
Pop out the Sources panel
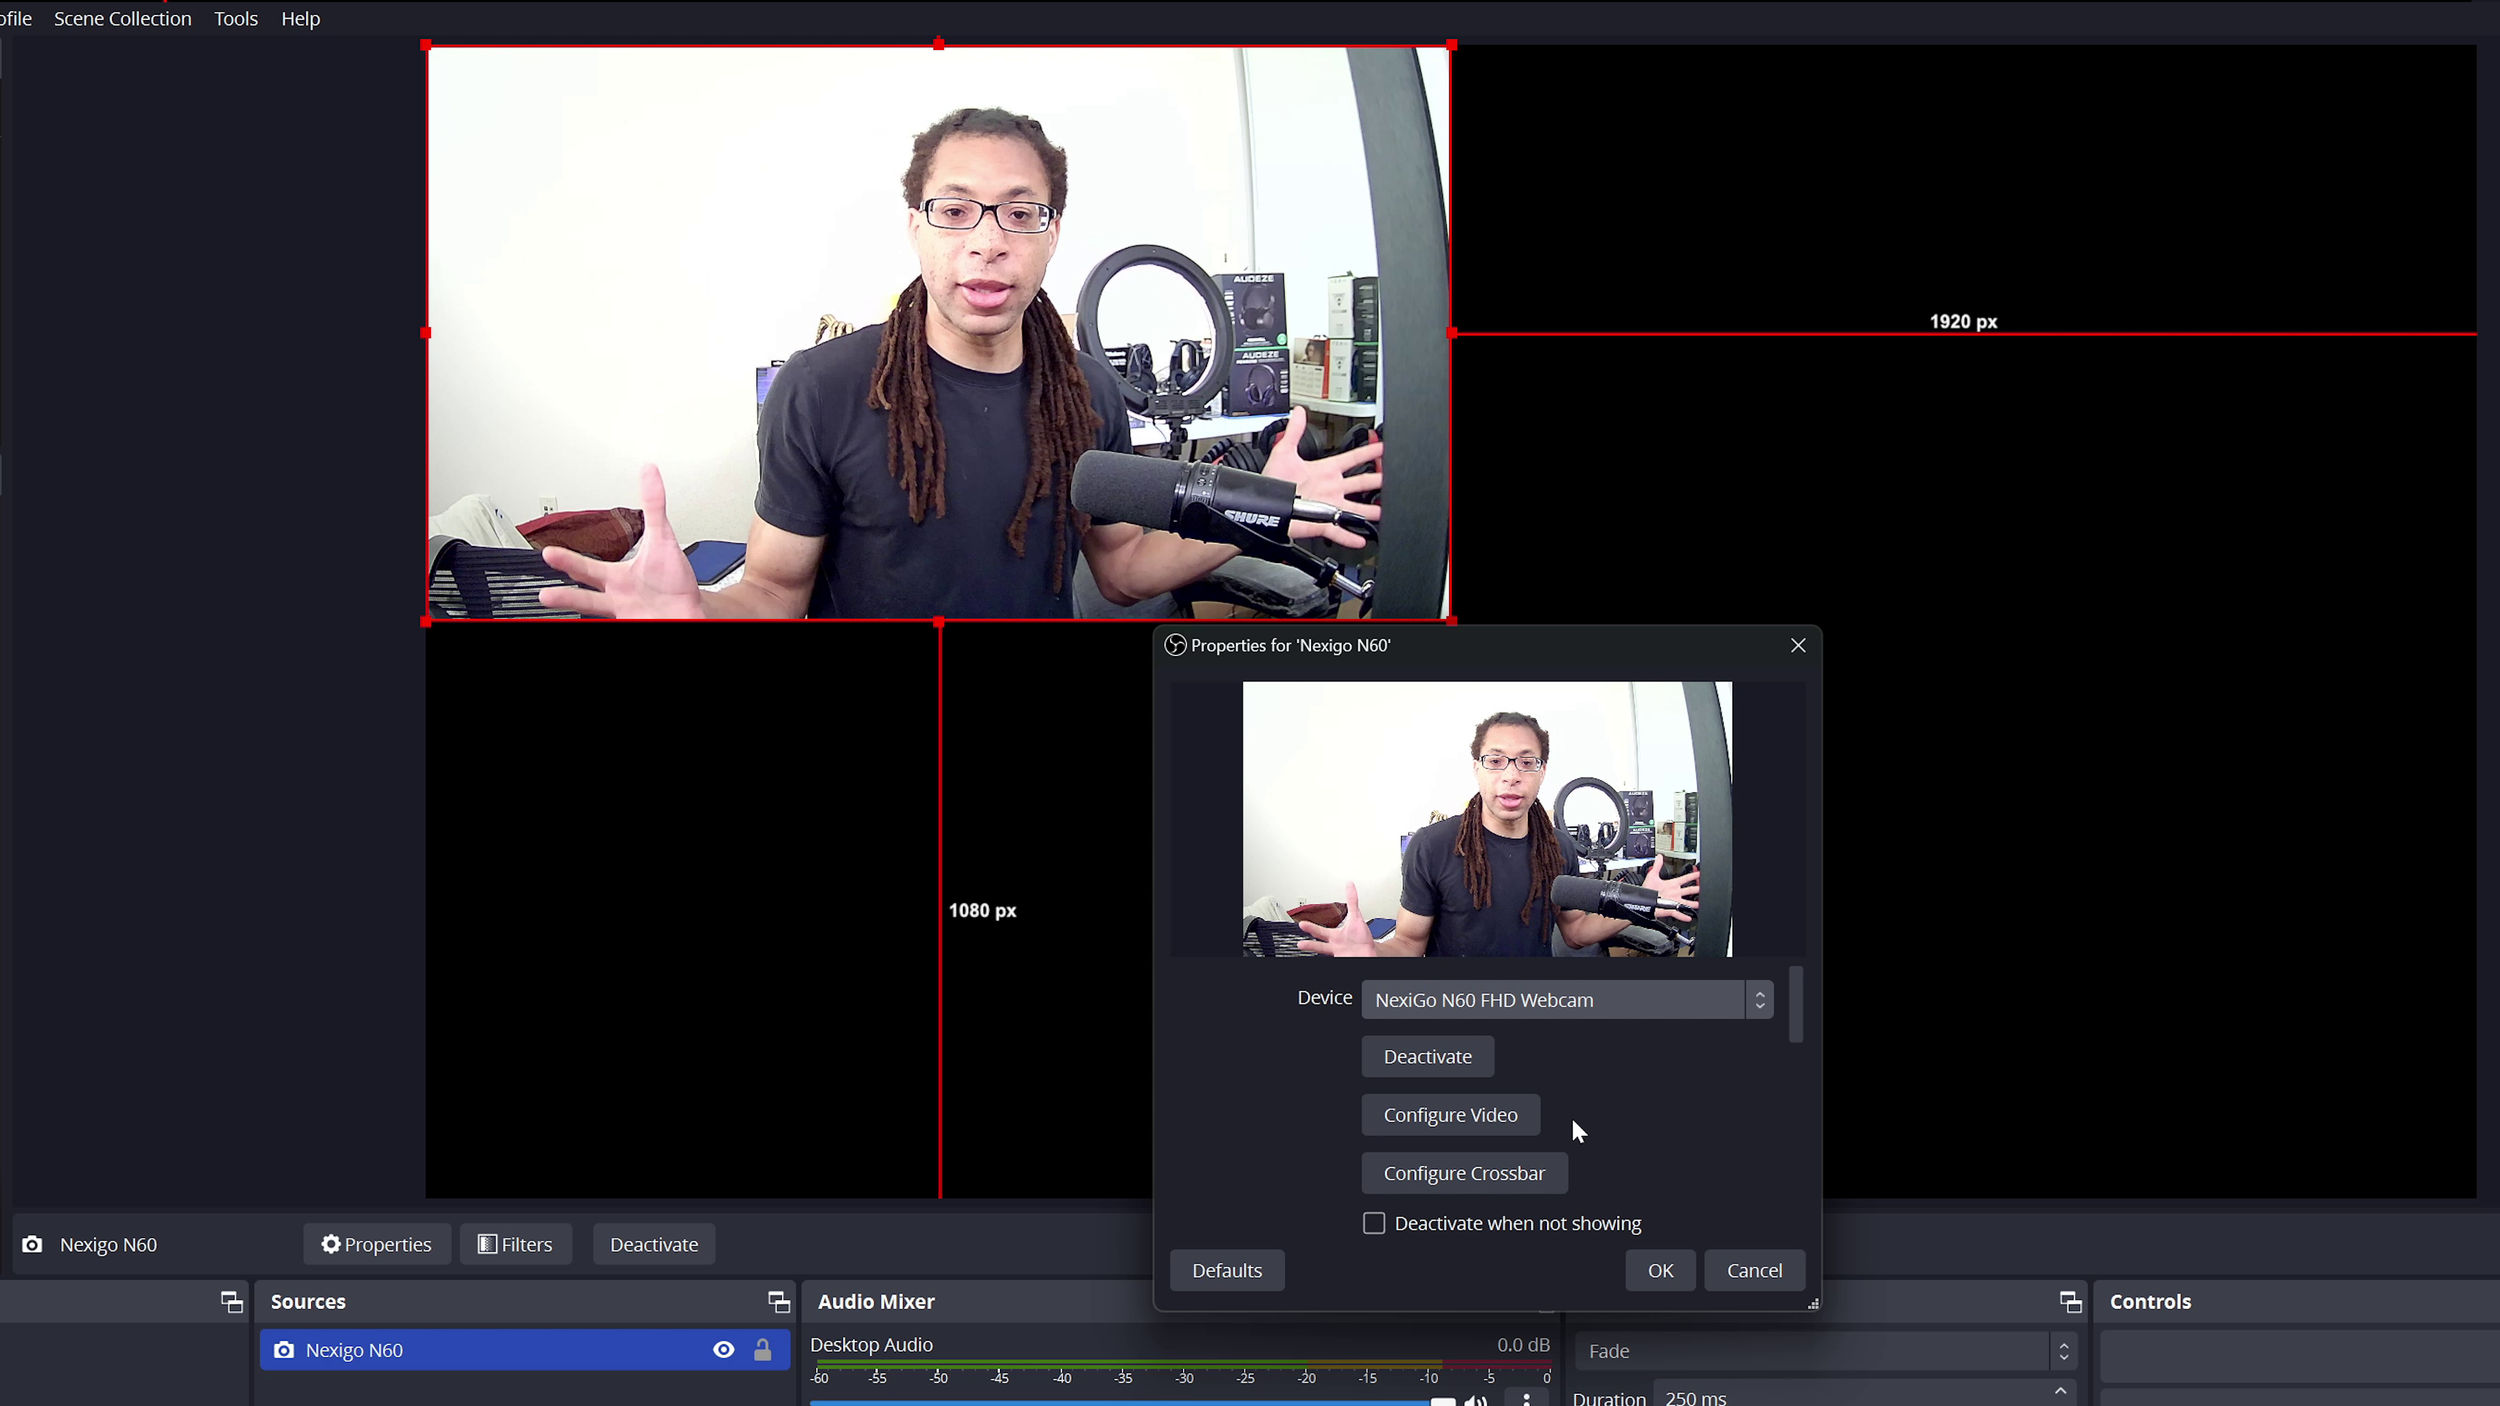tap(778, 1301)
